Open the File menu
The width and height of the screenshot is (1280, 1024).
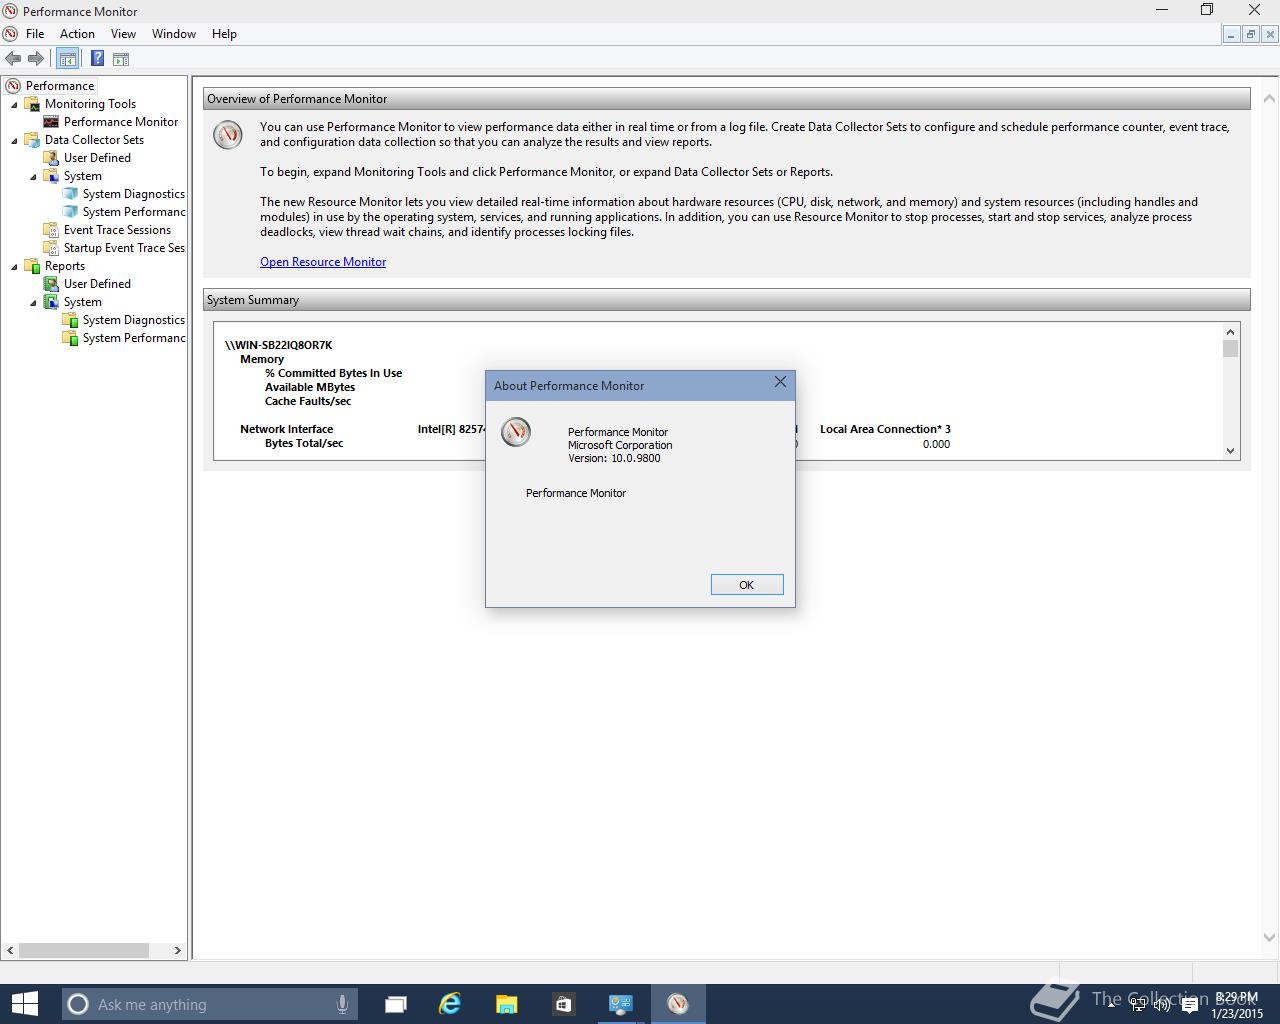pyautogui.click(x=35, y=34)
